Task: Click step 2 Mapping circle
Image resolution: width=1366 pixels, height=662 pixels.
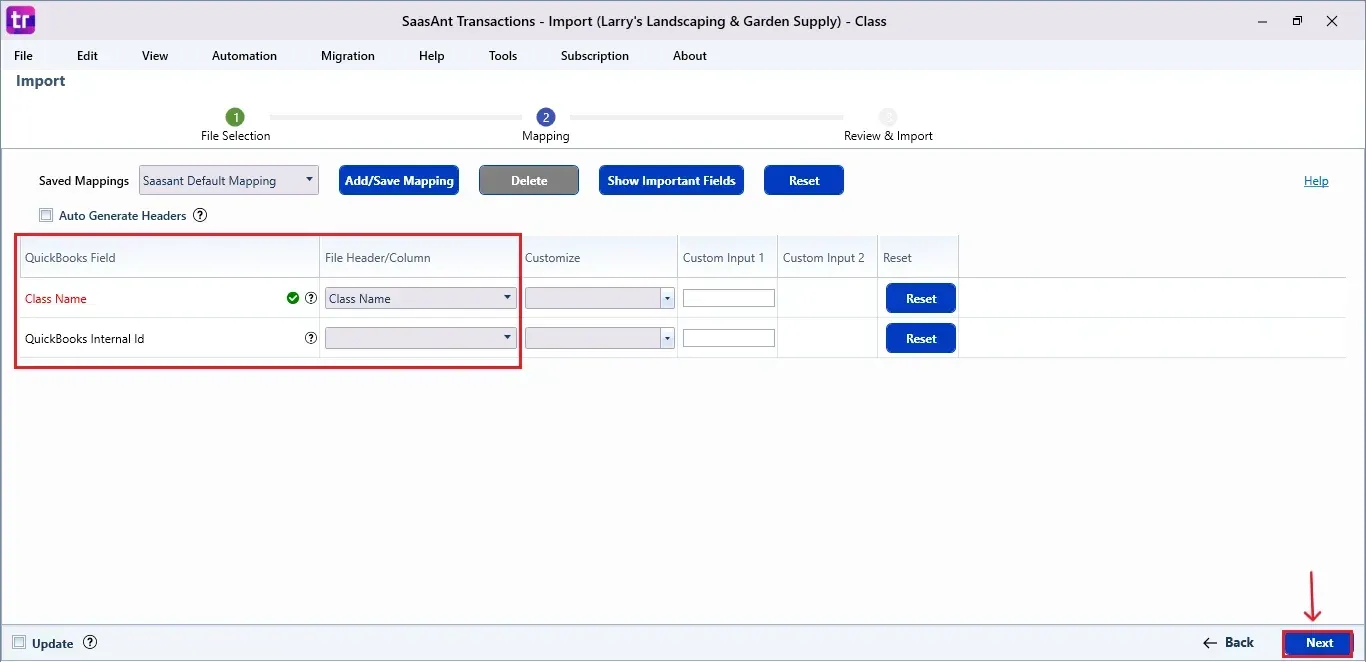Action: pos(546,117)
